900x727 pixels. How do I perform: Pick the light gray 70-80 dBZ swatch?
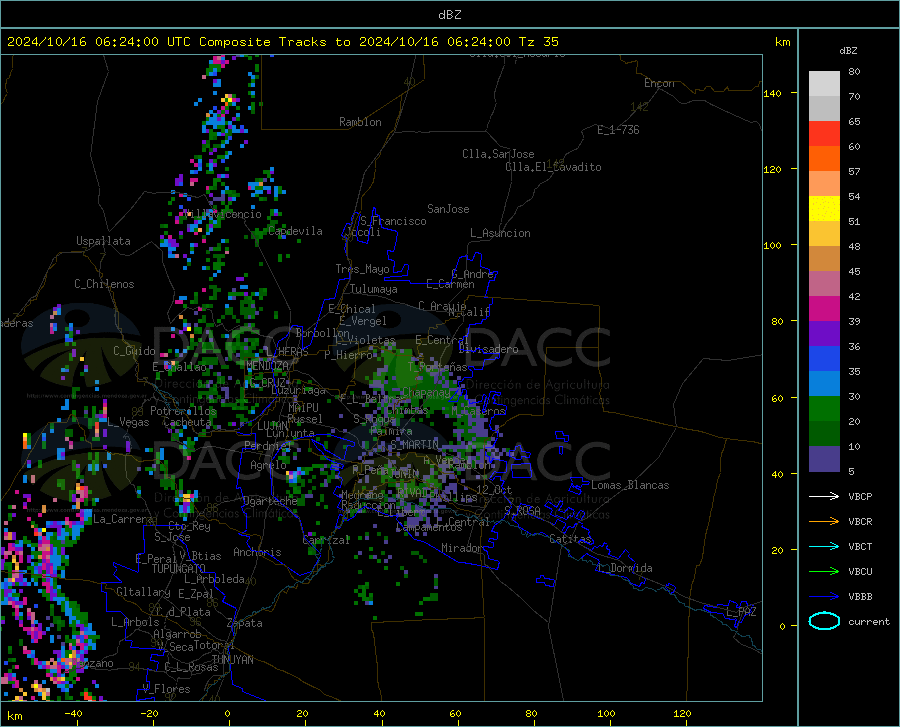(824, 84)
